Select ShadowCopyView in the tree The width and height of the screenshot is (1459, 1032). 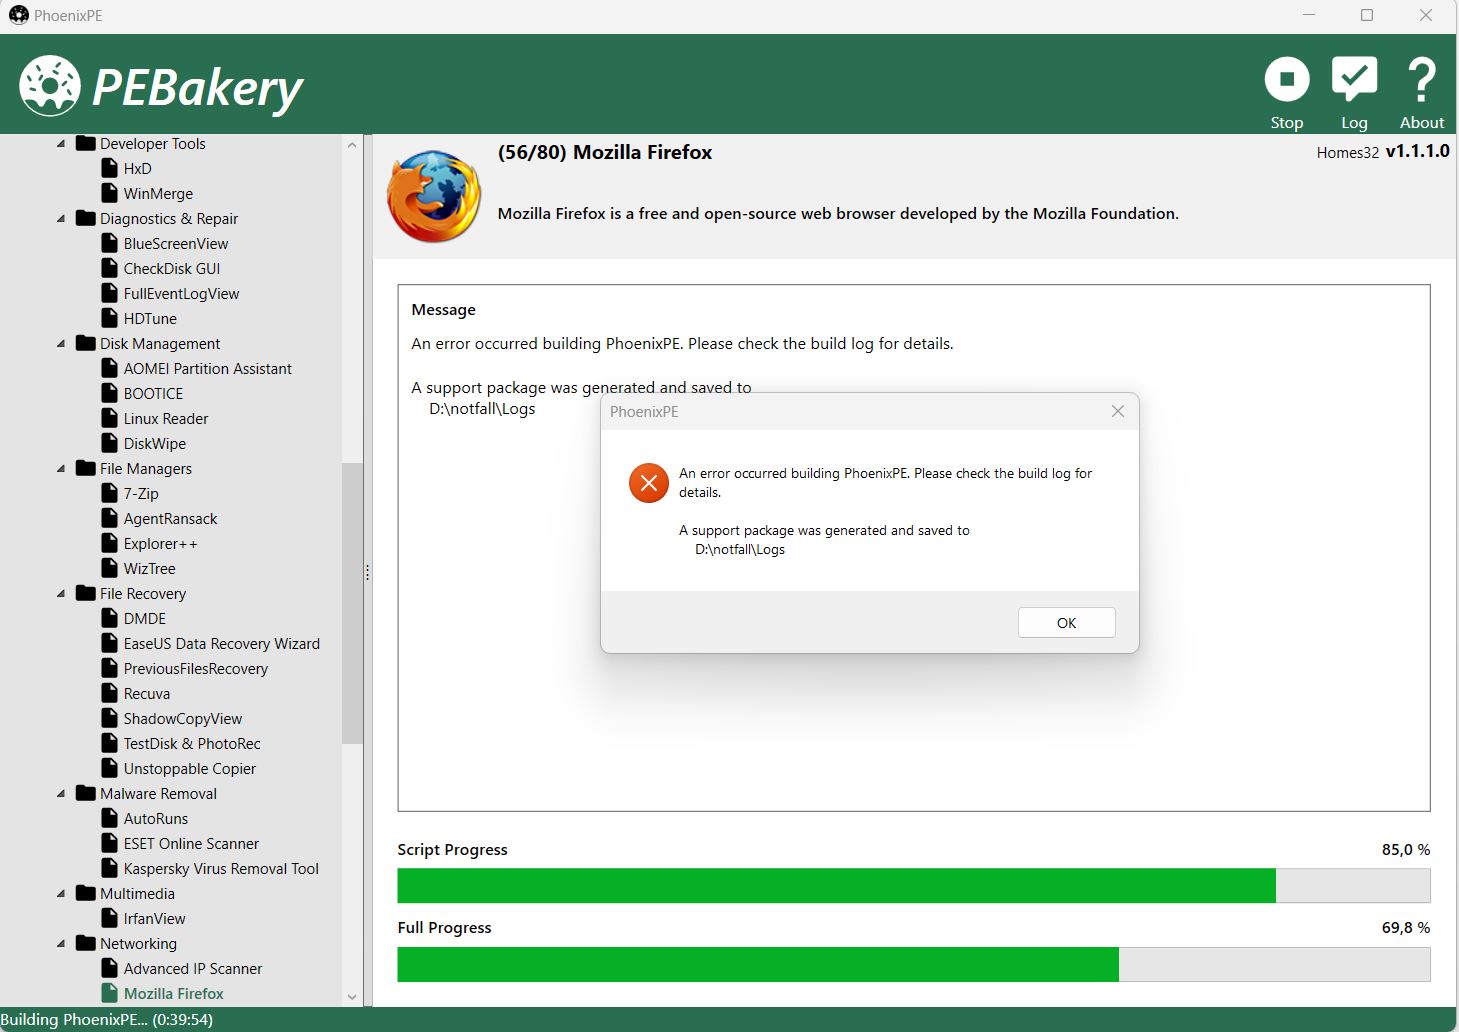[x=182, y=718]
